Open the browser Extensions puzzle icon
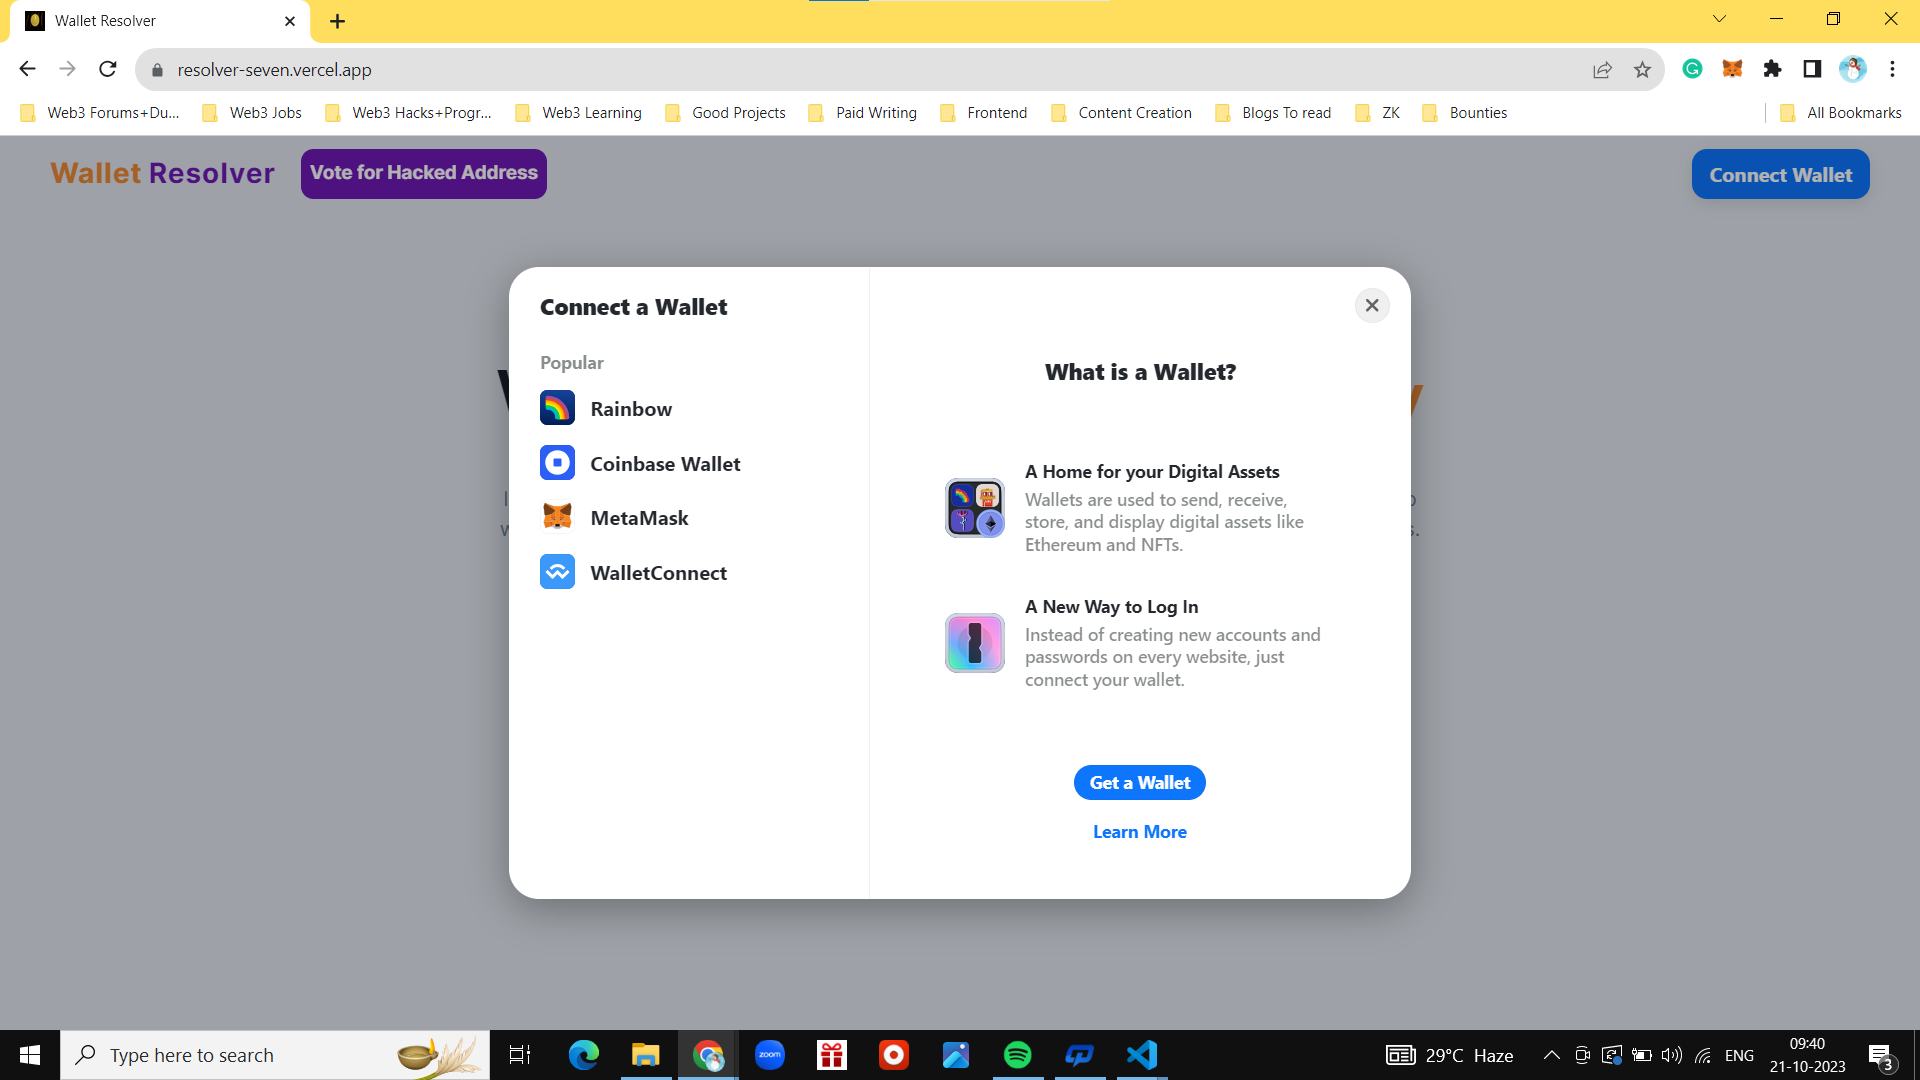The width and height of the screenshot is (1920, 1080). pos(1772,69)
